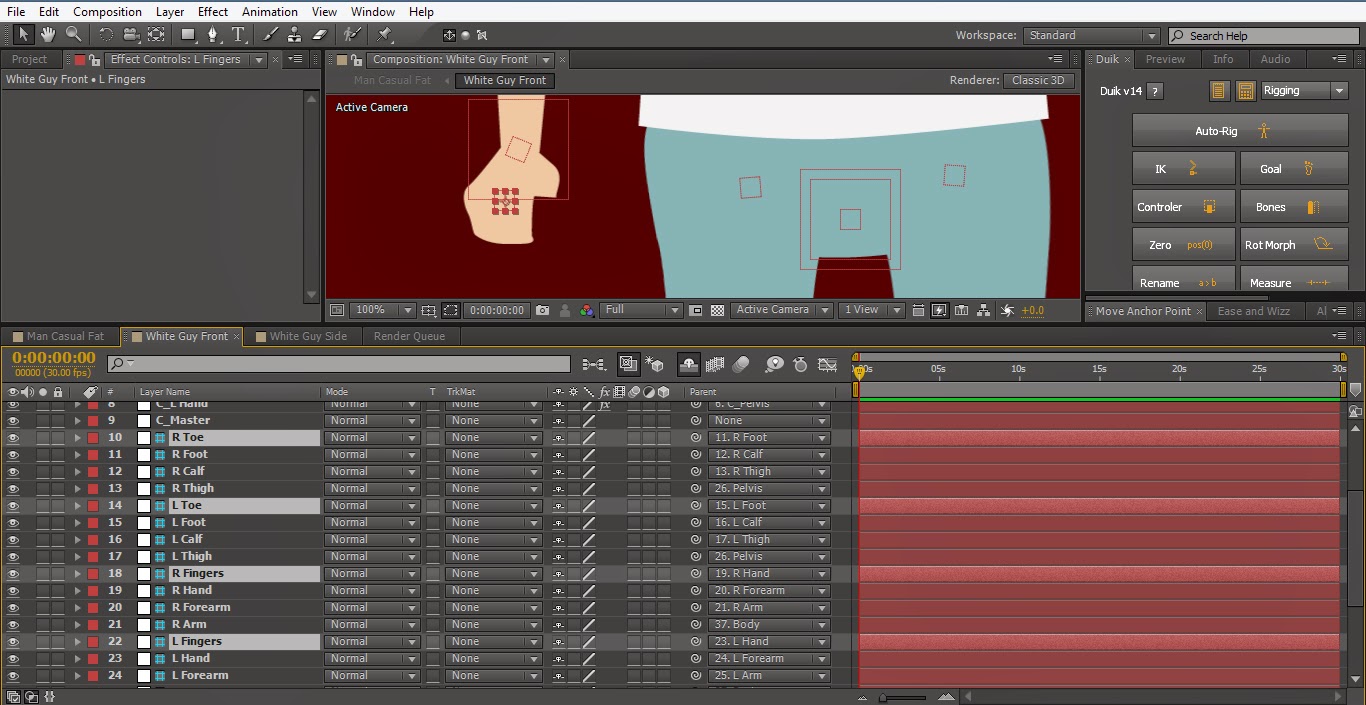Open the Active Camera view dropdown
This screenshot has width=1366, height=705.
781,310
